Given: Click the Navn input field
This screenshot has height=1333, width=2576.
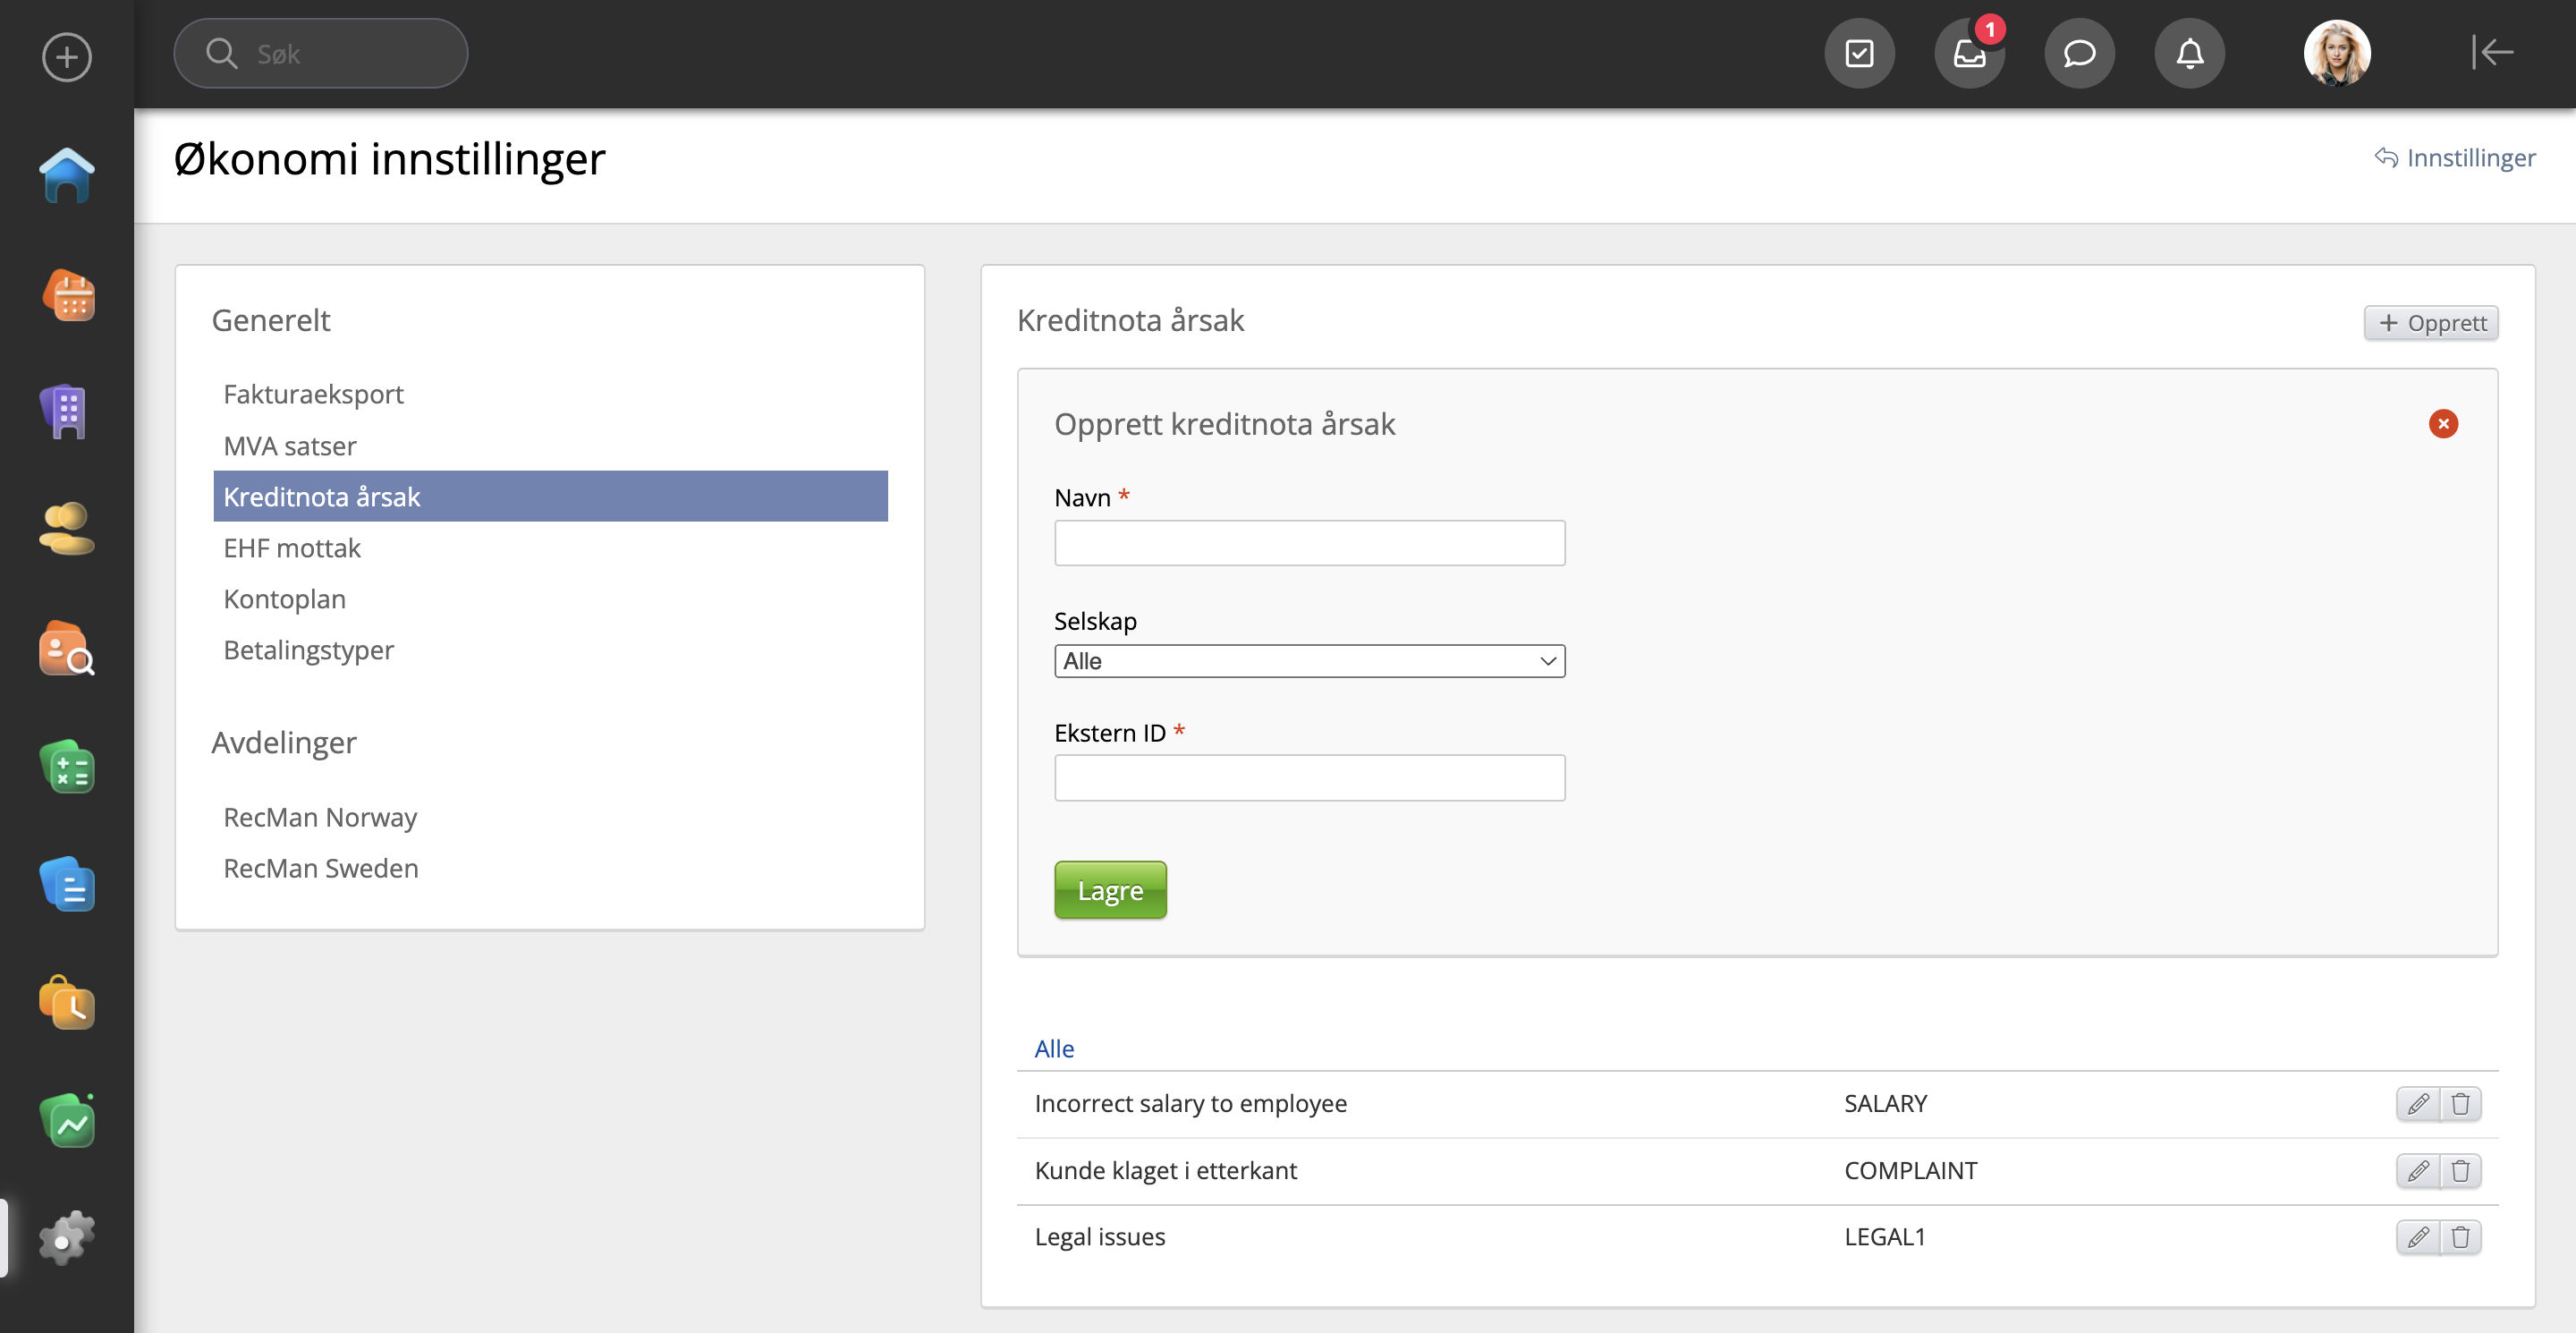Looking at the screenshot, I should tap(1309, 543).
